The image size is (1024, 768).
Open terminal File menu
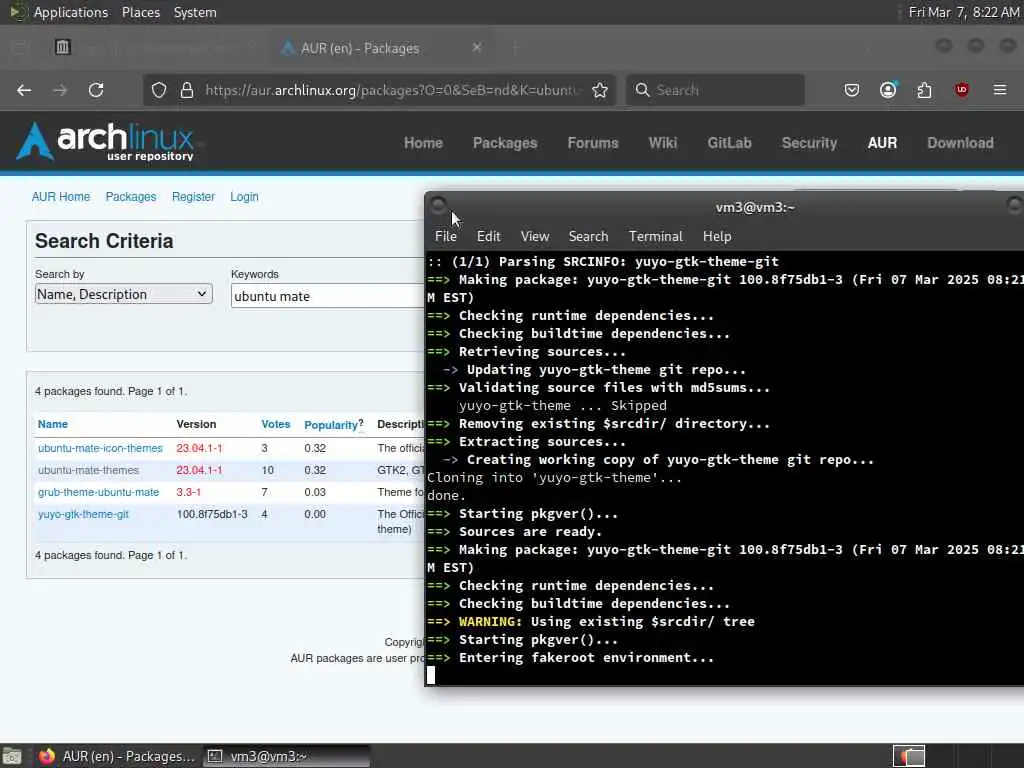(x=446, y=236)
